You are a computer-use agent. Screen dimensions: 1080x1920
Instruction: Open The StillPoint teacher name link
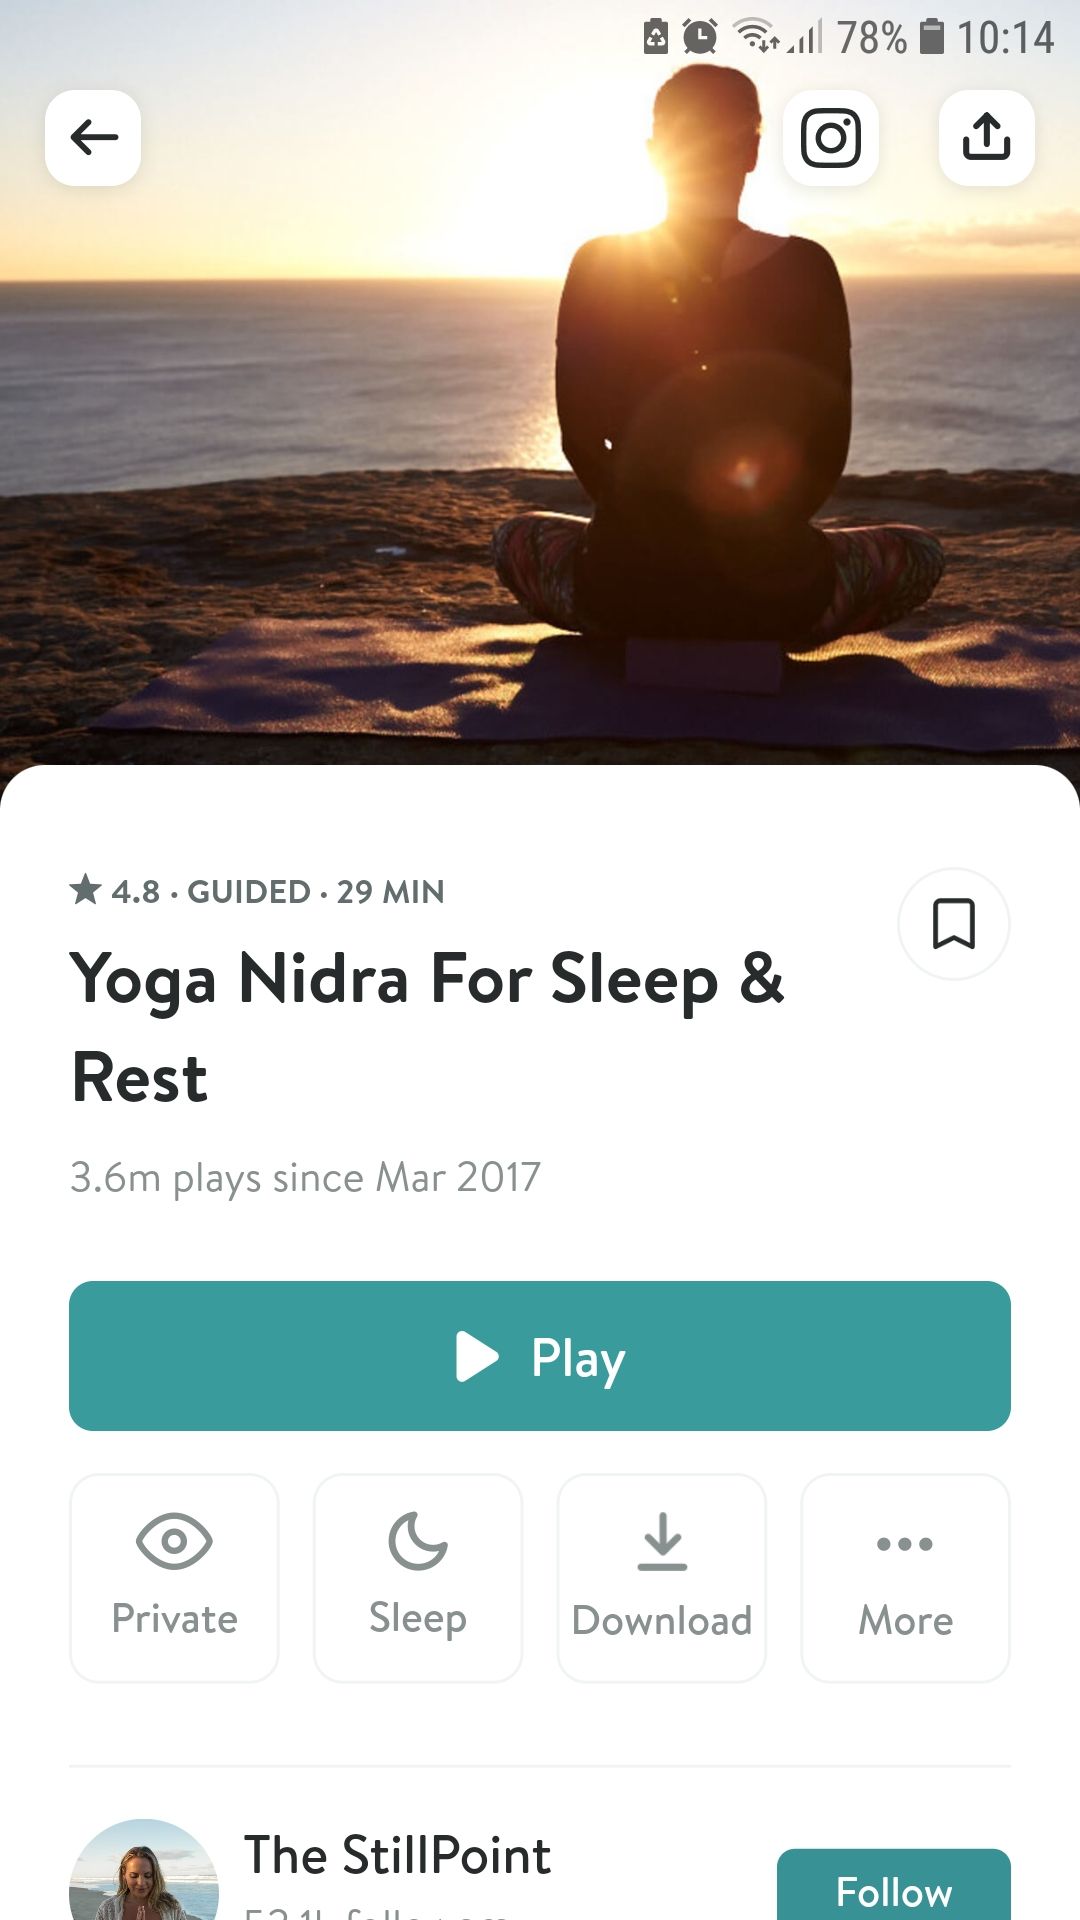coord(398,1856)
